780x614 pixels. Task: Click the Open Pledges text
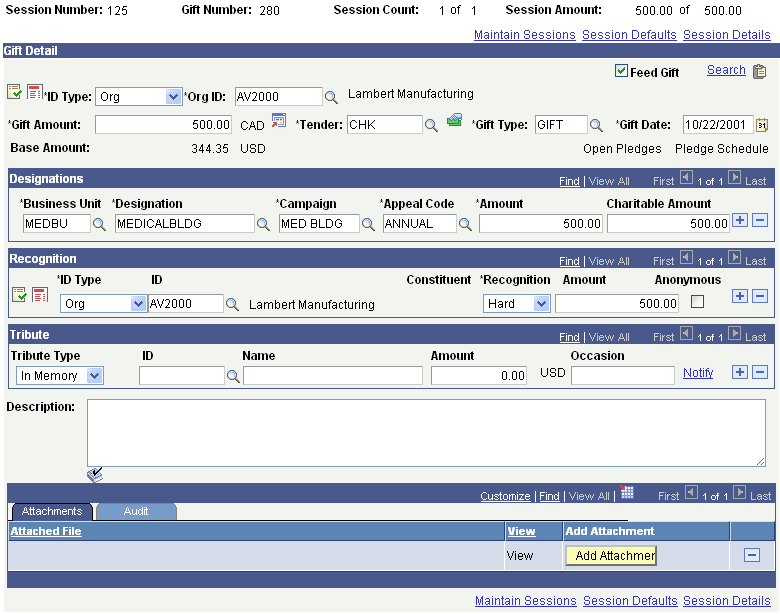coord(622,149)
